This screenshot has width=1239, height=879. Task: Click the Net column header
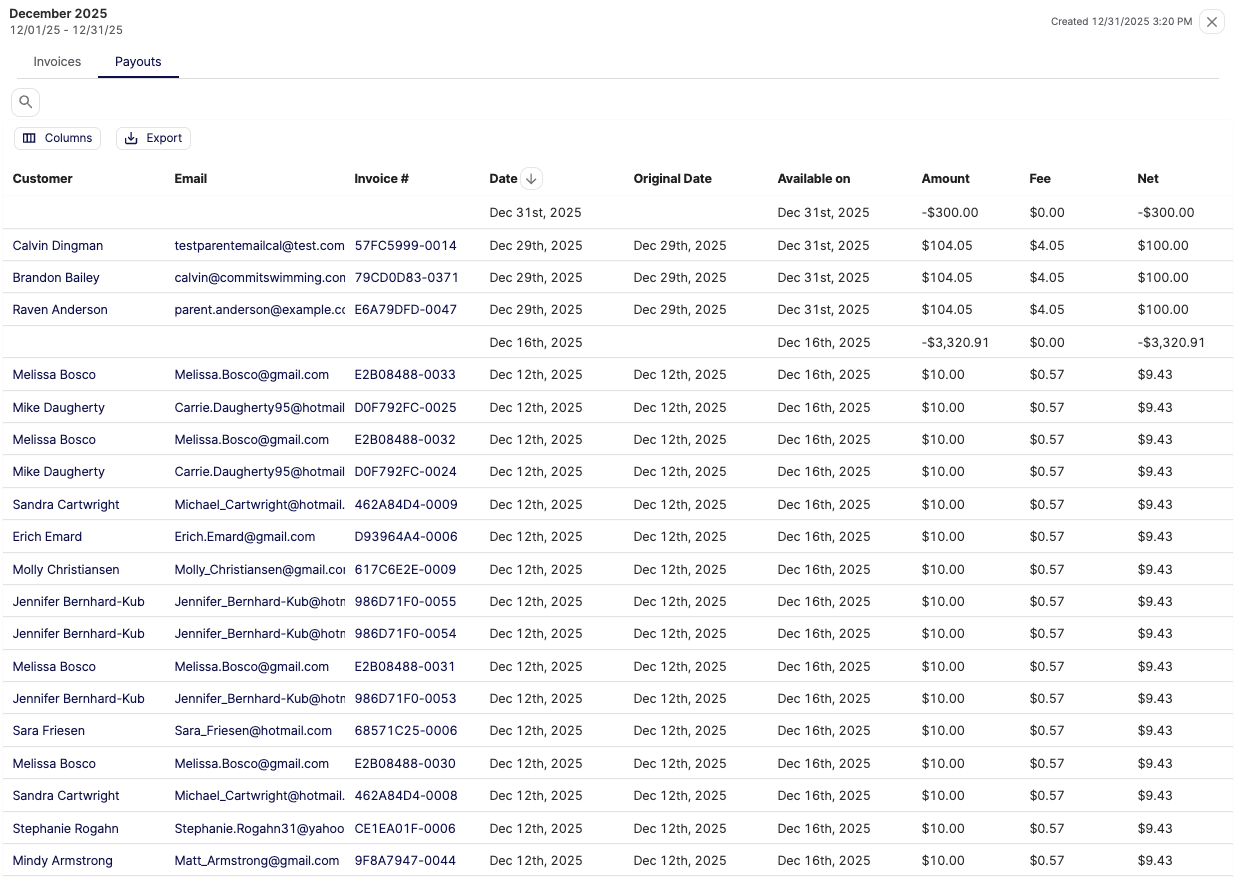[1148, 179]
